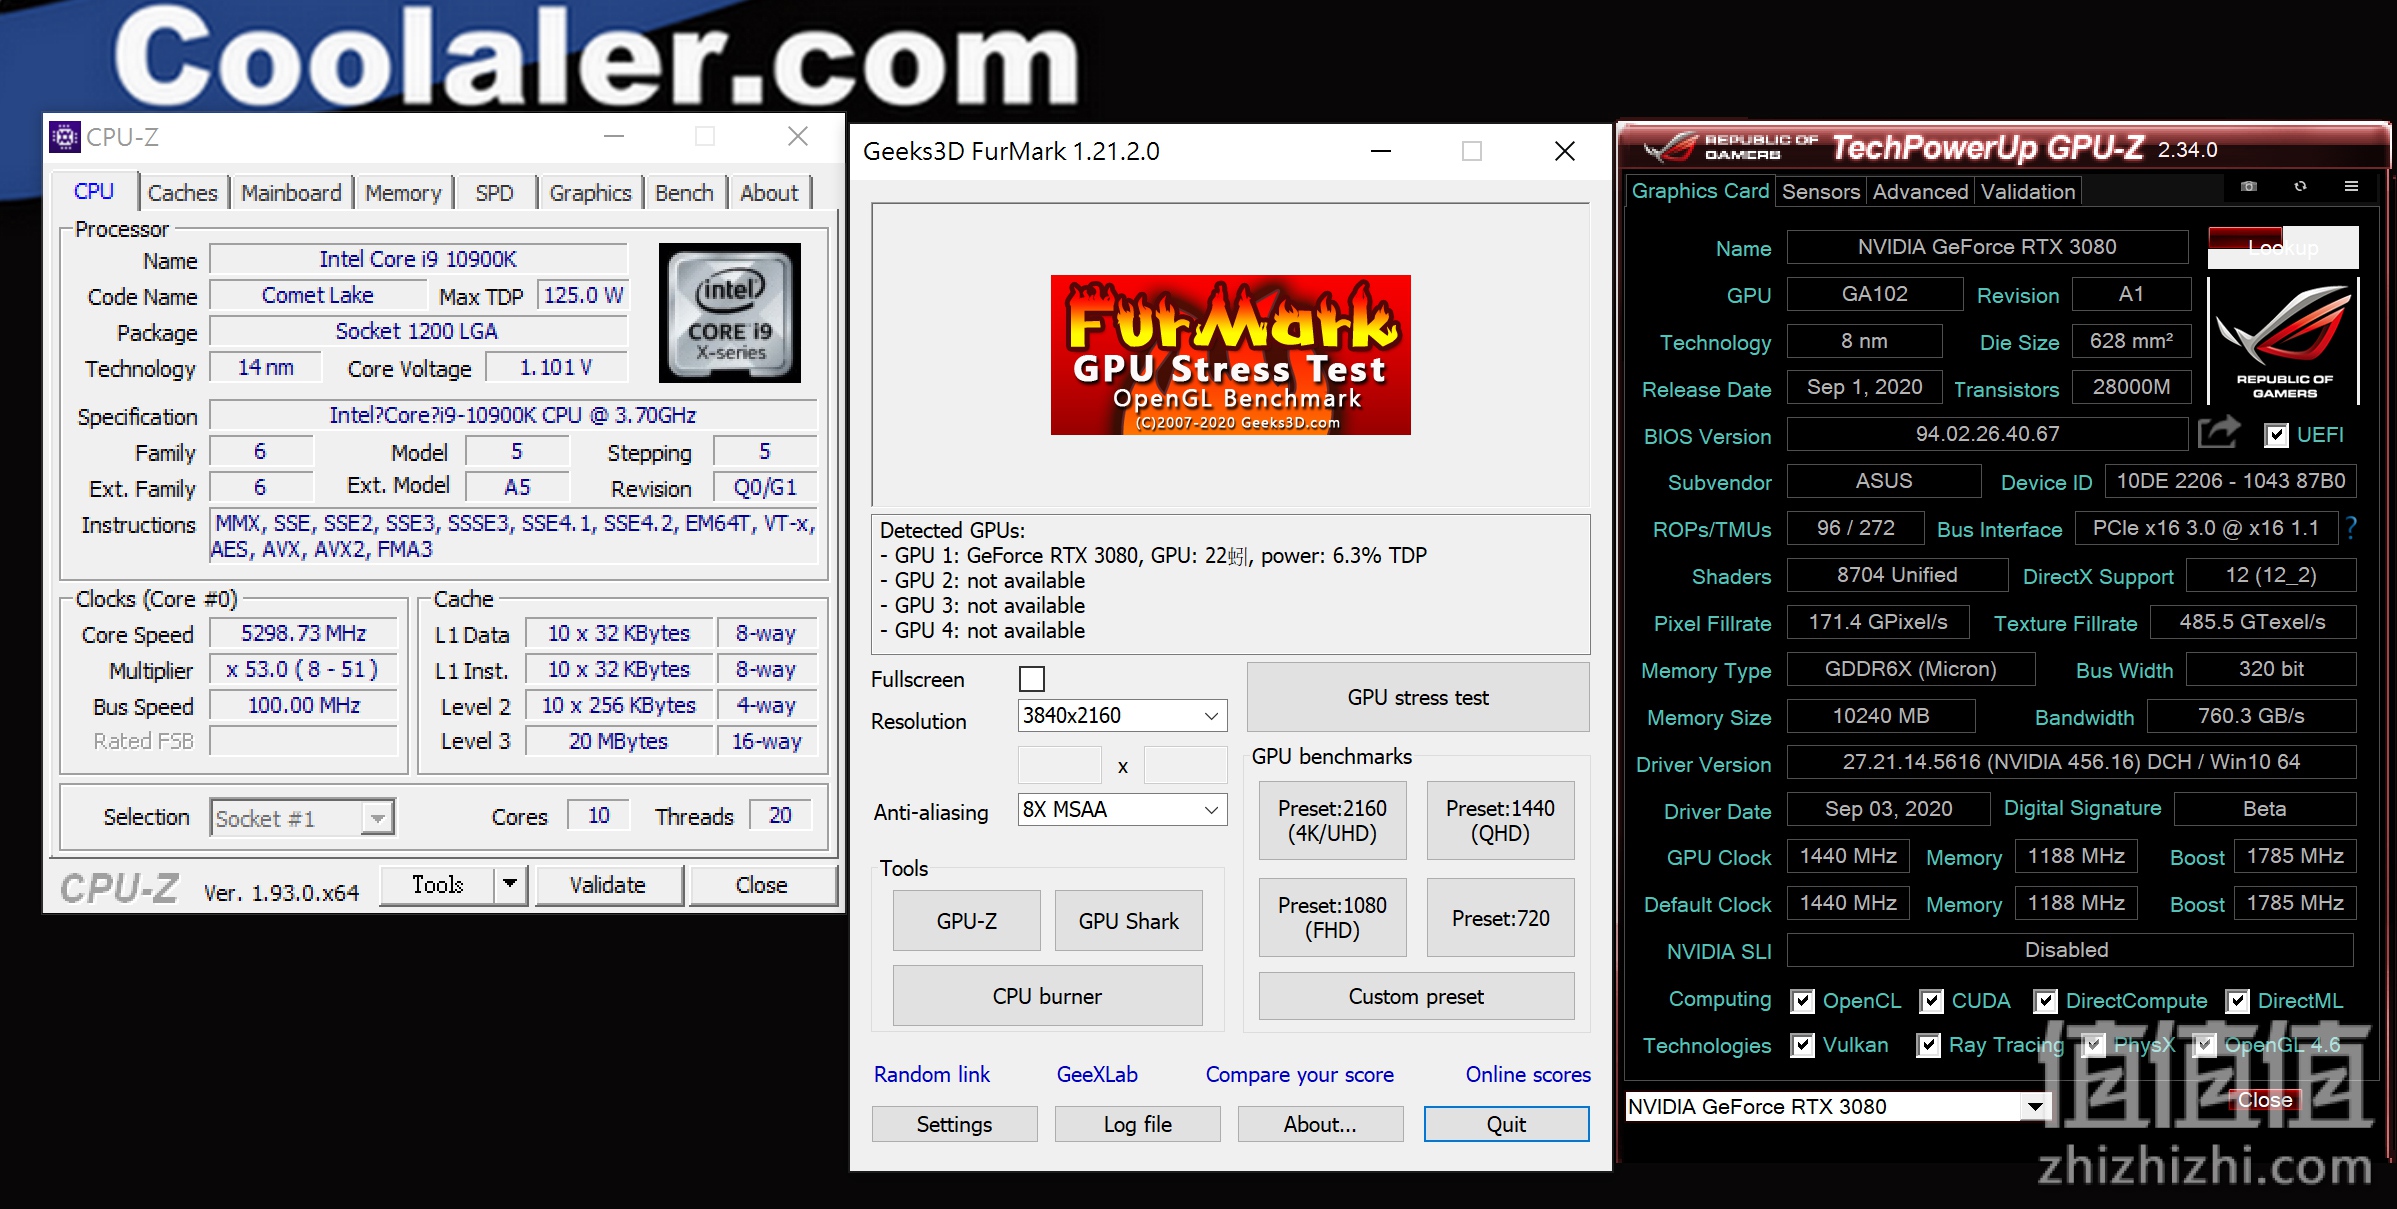Open CPU-Z SPD tab
The height and width of the screenshot is (1209, 2397).
[x=494, y=193]
